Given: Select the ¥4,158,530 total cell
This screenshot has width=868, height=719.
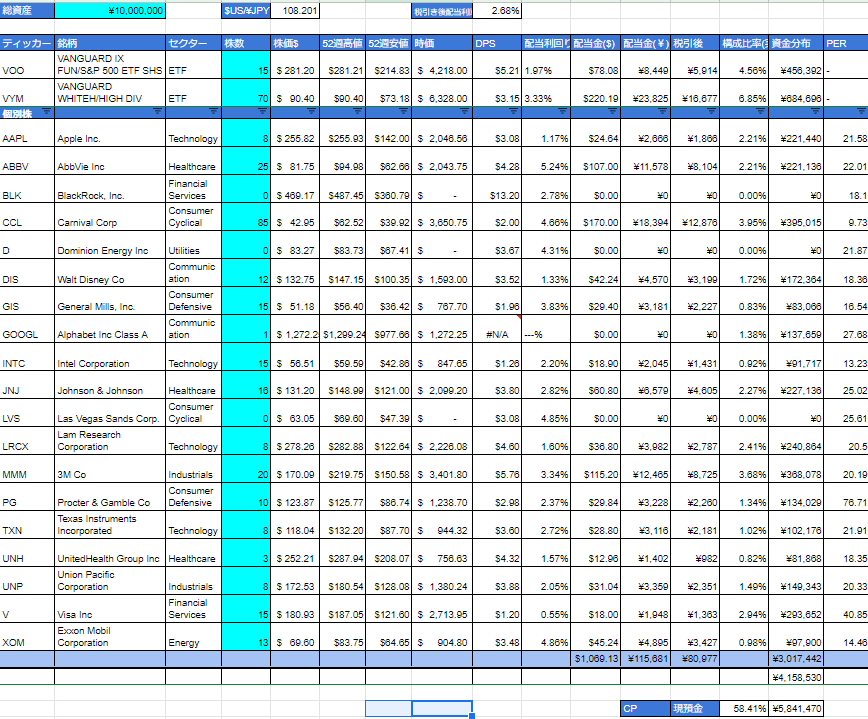Looking at the screenshot, I should click(x=796, y=677).
